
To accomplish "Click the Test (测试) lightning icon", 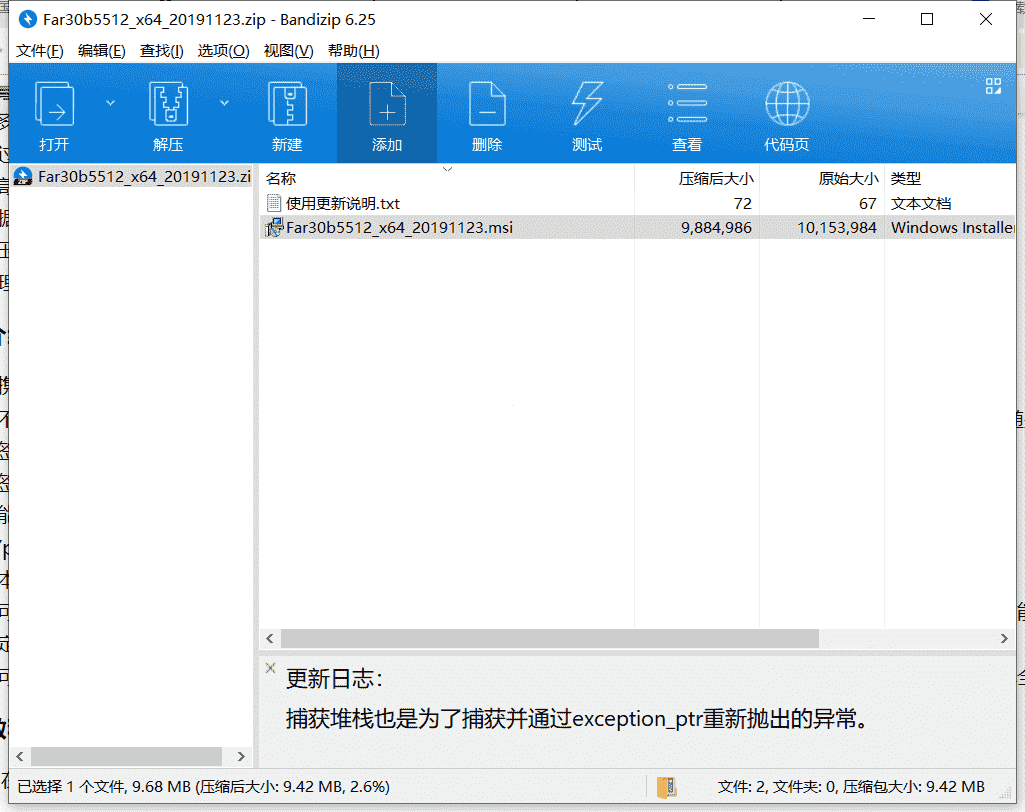I will tap(587, 104).
